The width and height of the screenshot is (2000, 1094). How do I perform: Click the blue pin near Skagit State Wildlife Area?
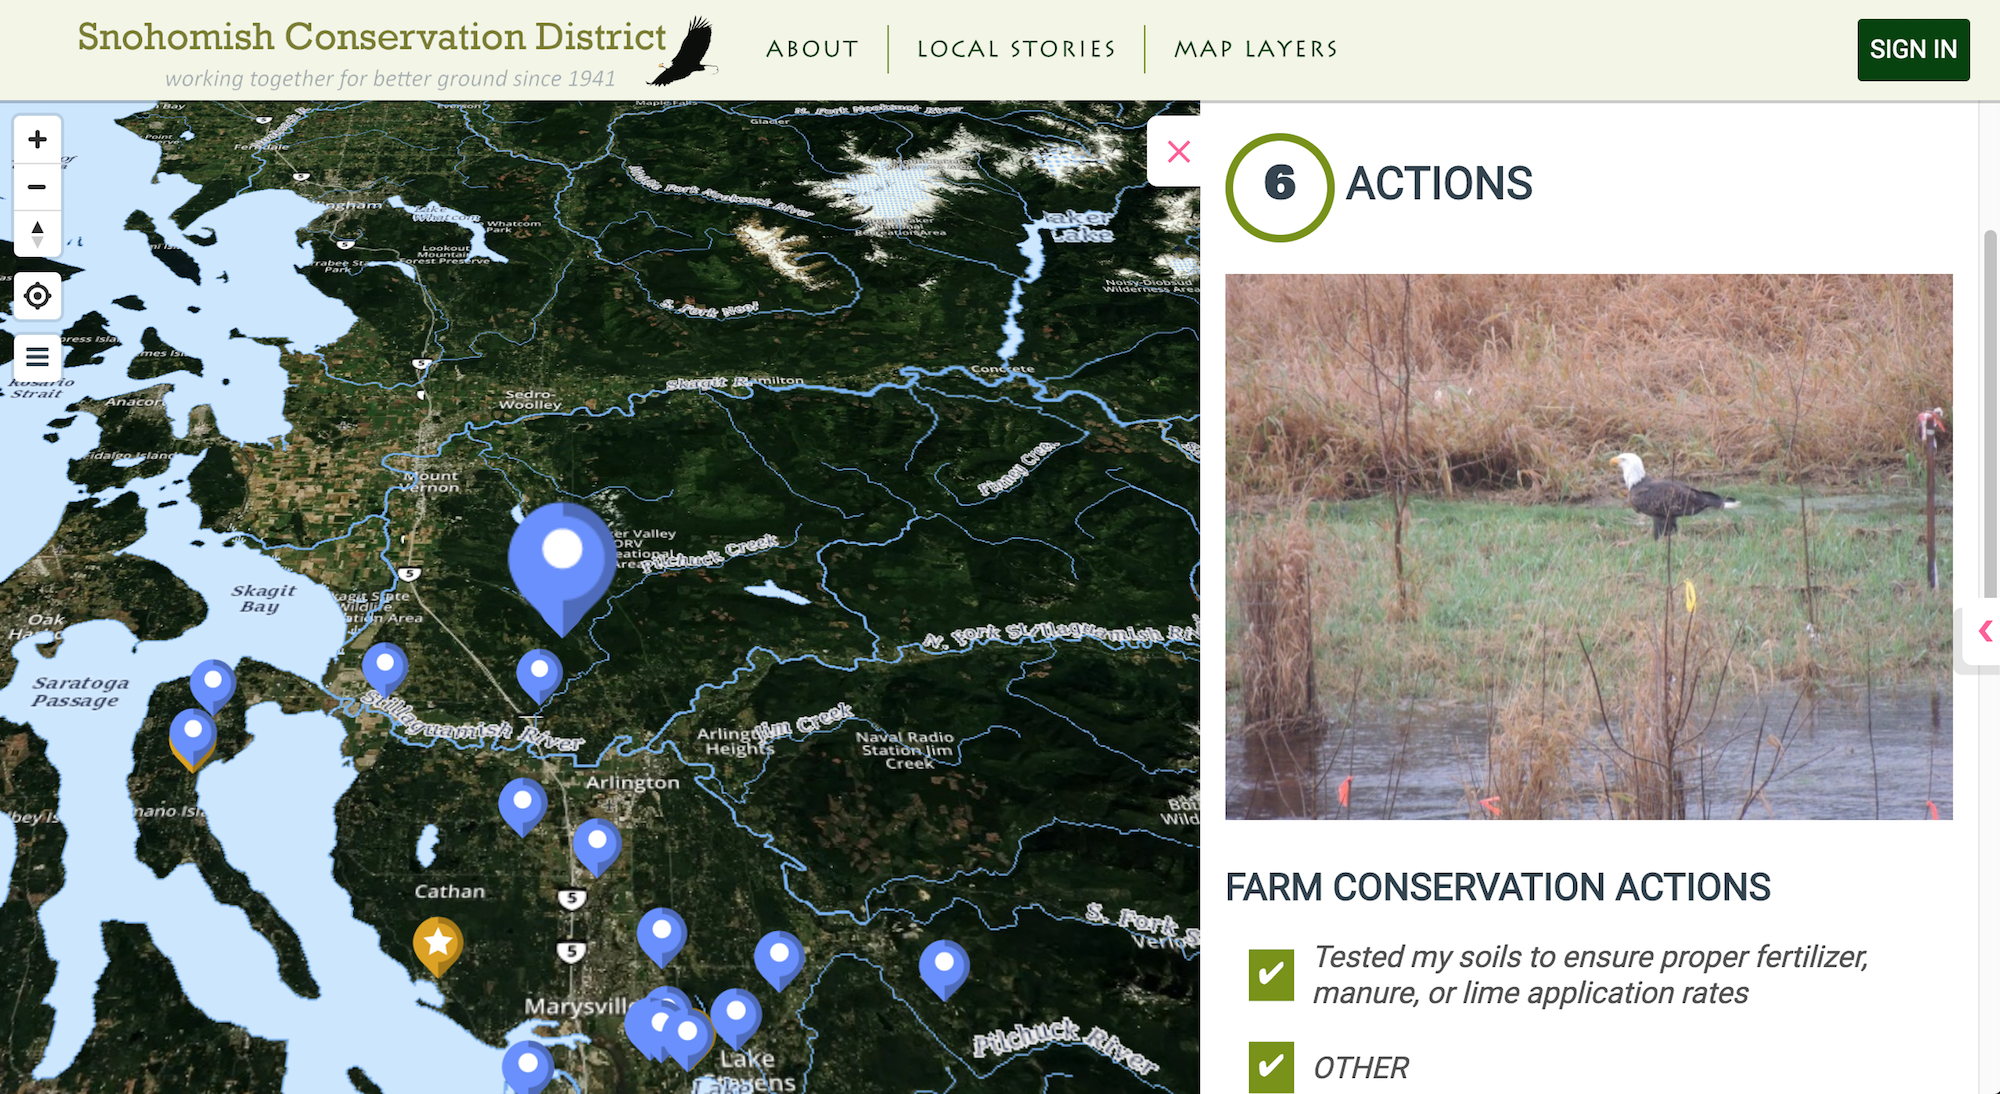tap(385, 667)
